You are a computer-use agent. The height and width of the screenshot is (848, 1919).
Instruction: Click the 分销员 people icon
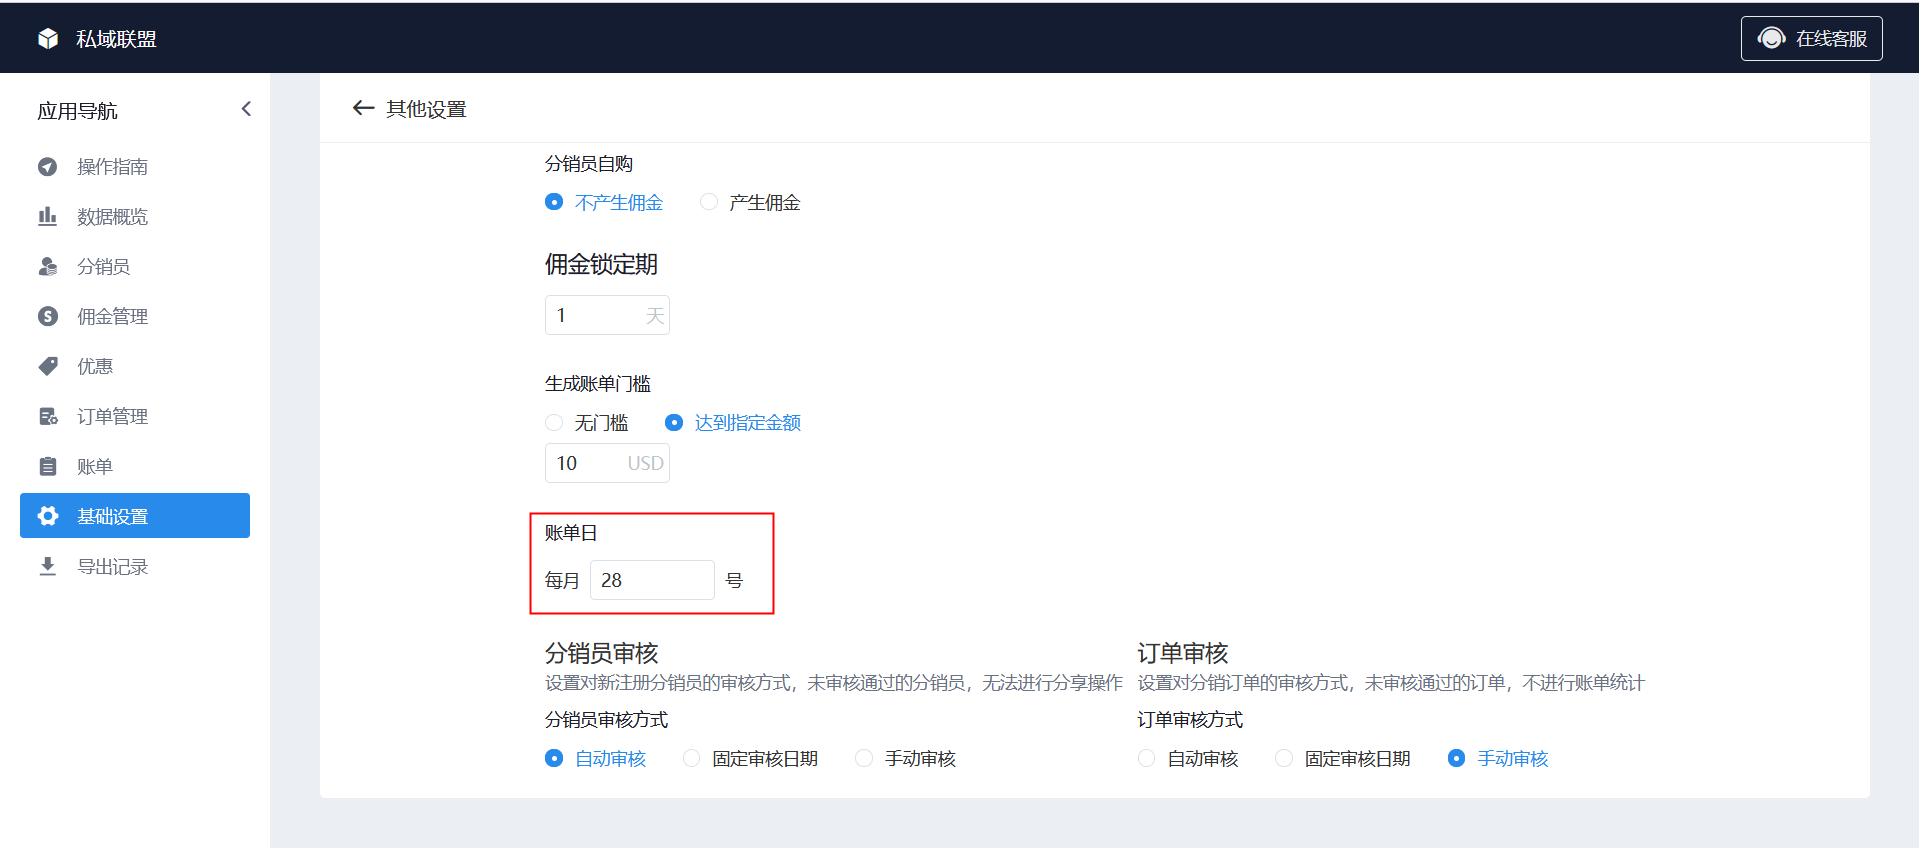(x=48, y=267)
